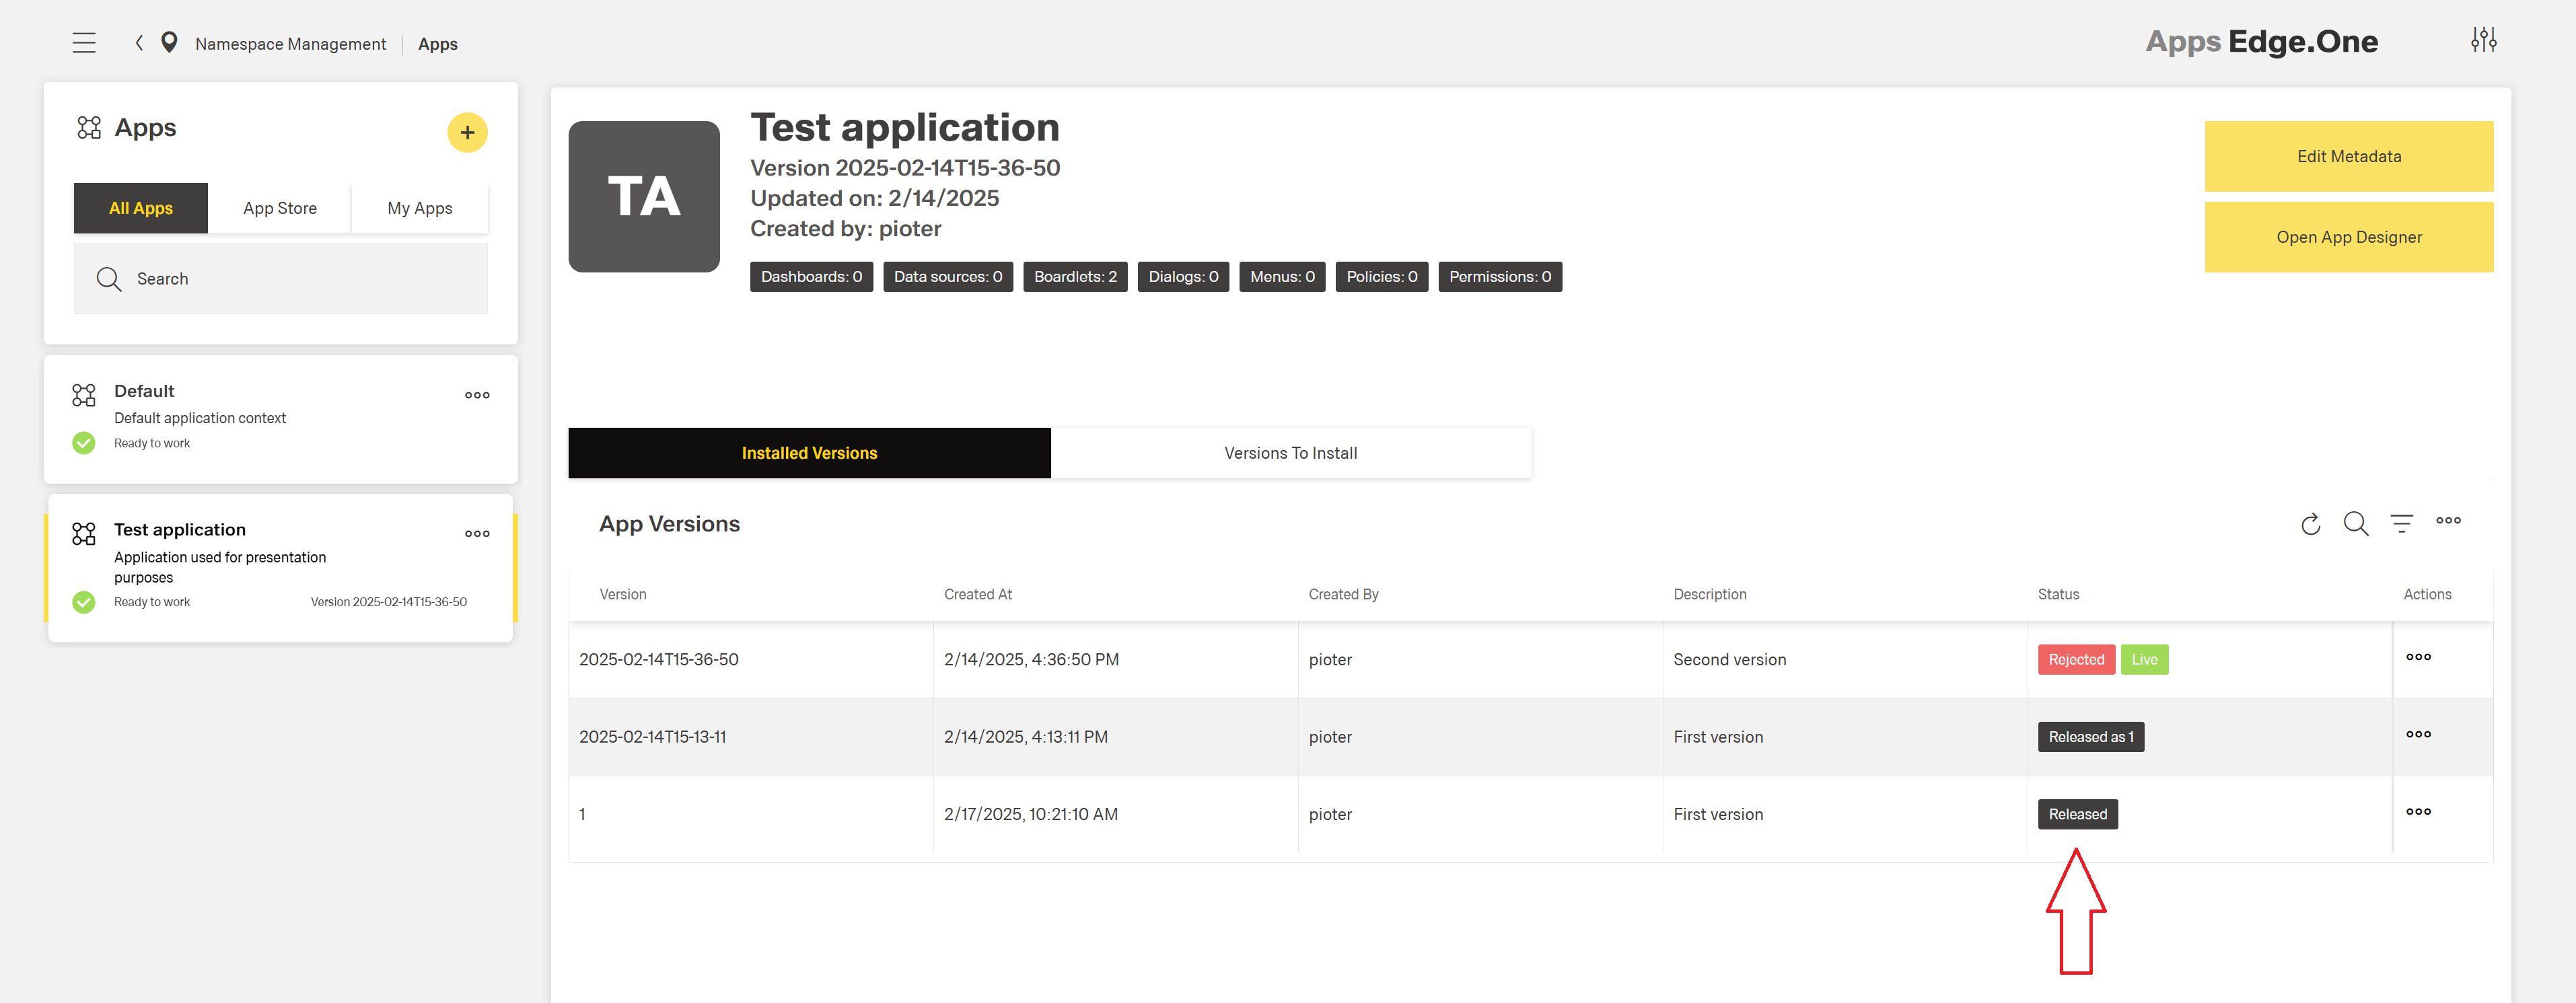Select the My Apps tab

pos(419,208)
